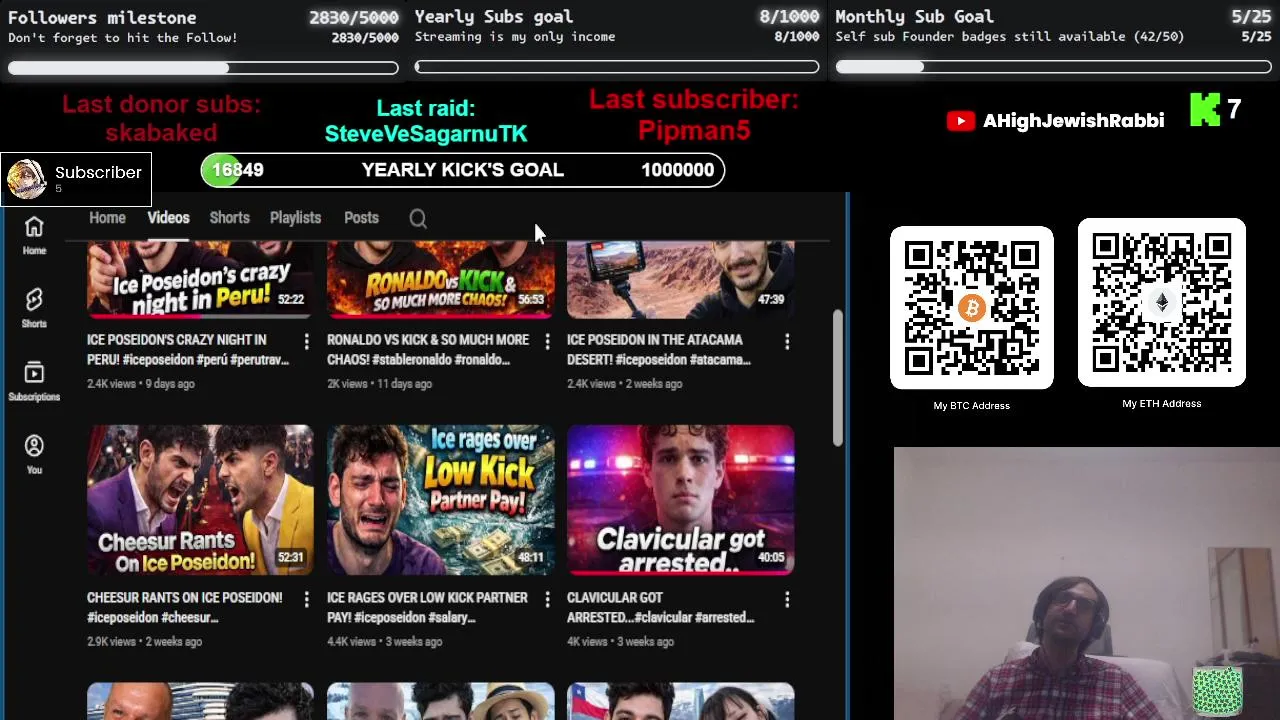Select the Videos tab
Viewport: 1280px width, 720px height.
tap(168, 217)
